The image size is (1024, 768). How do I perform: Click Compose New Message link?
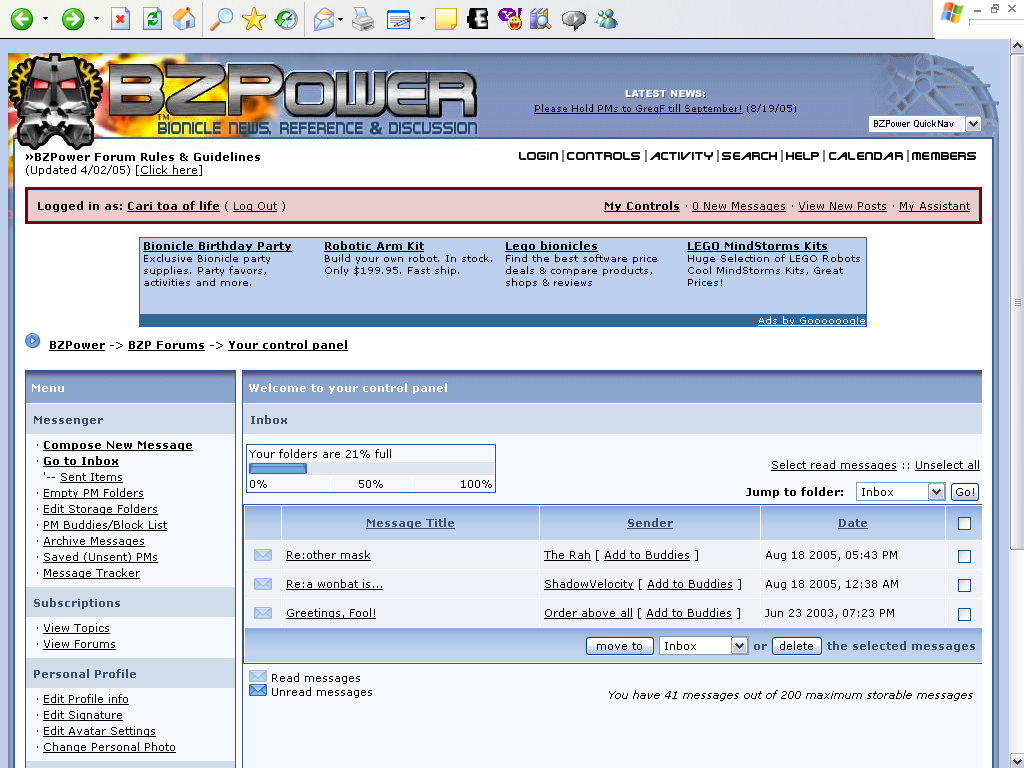coord(118,445)
